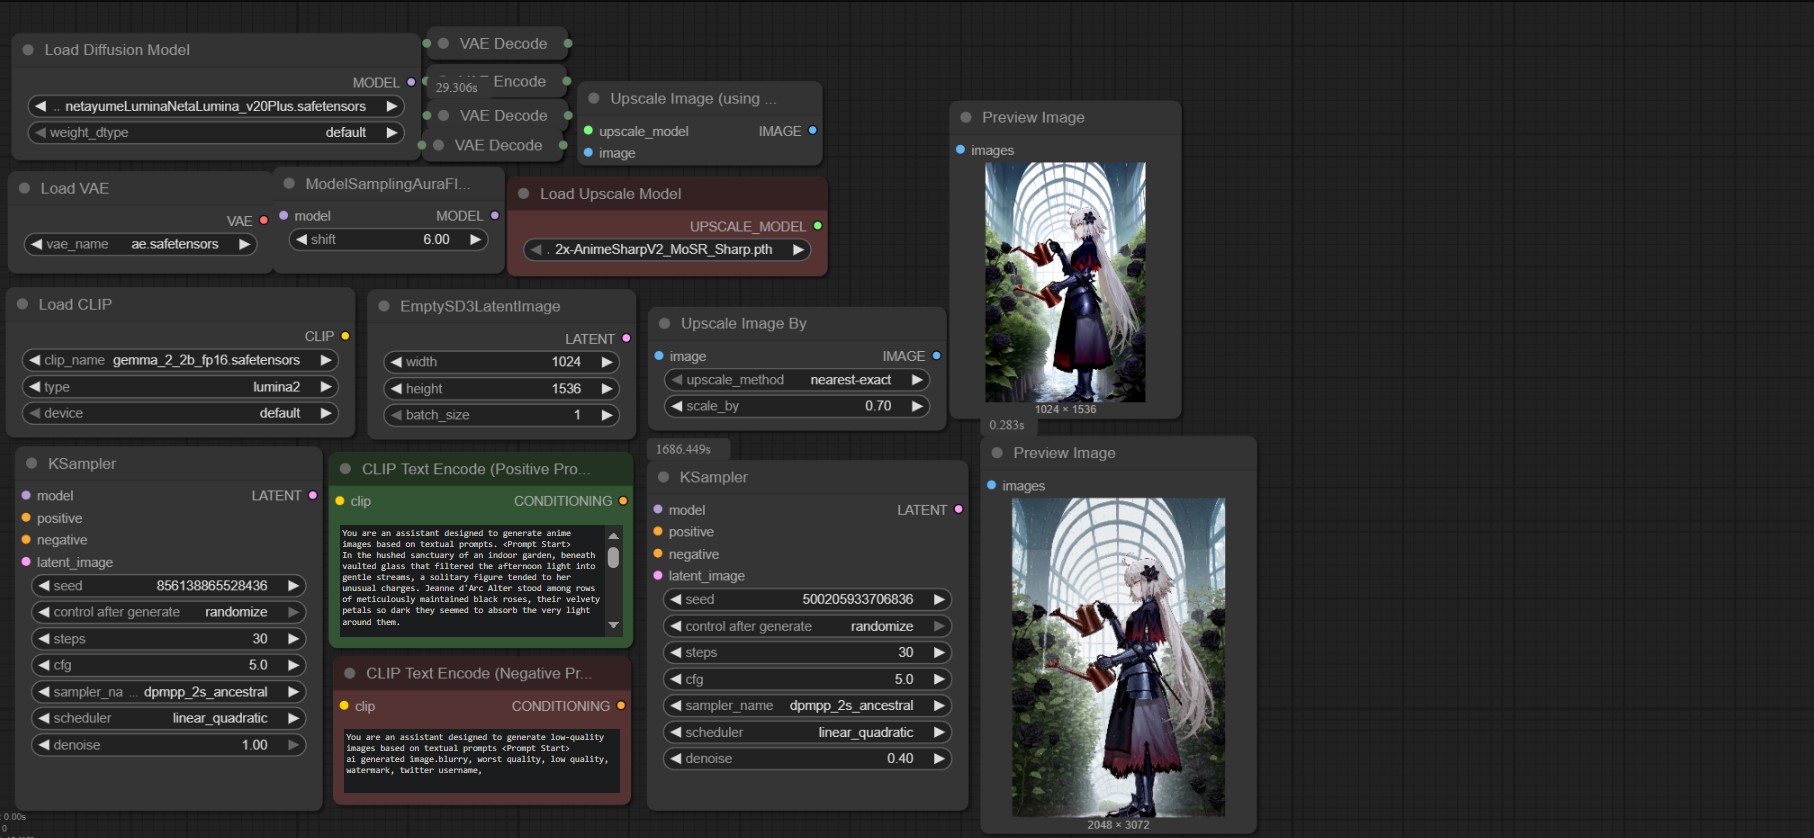Image resolution: width=1814 pixels, height=838 pixels.
Task: Click the EmptySD3LatentImage node's collapse dot
Action: tap(384, 306)
